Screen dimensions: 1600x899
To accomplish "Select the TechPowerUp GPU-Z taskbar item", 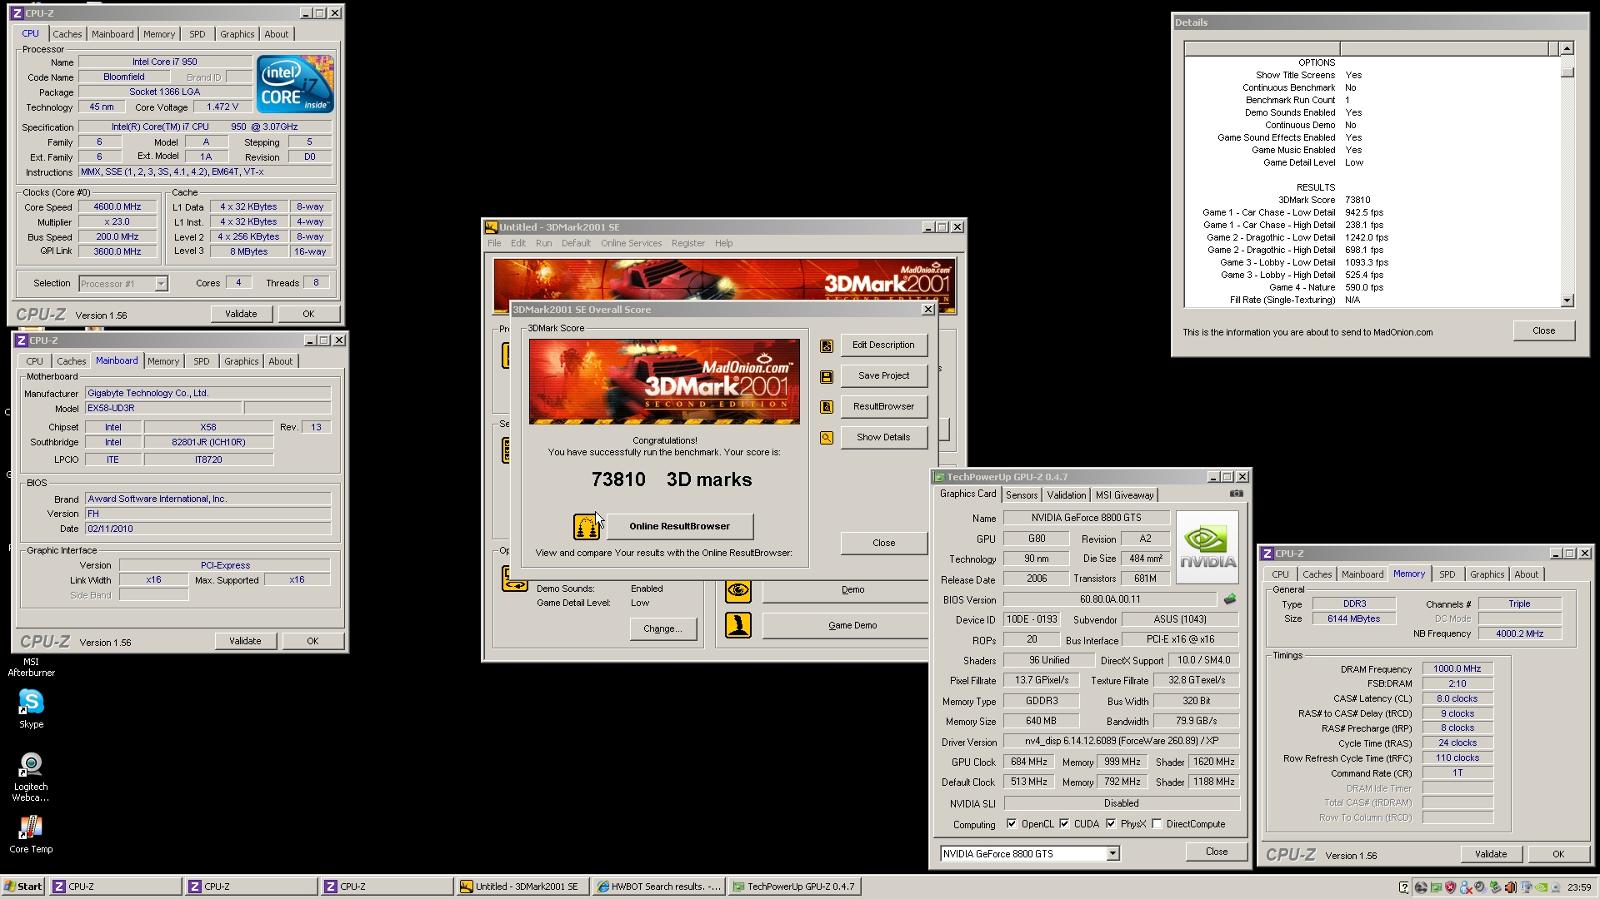I will coord(794,886).
